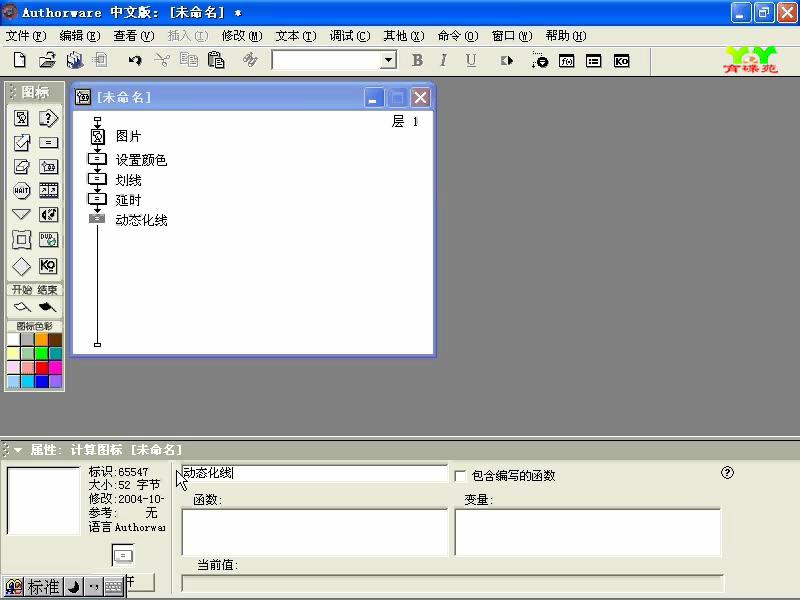This screenshot has height=600, width=800.
Task: Choose the magenta icon color swatch
Action: (55, 367)
